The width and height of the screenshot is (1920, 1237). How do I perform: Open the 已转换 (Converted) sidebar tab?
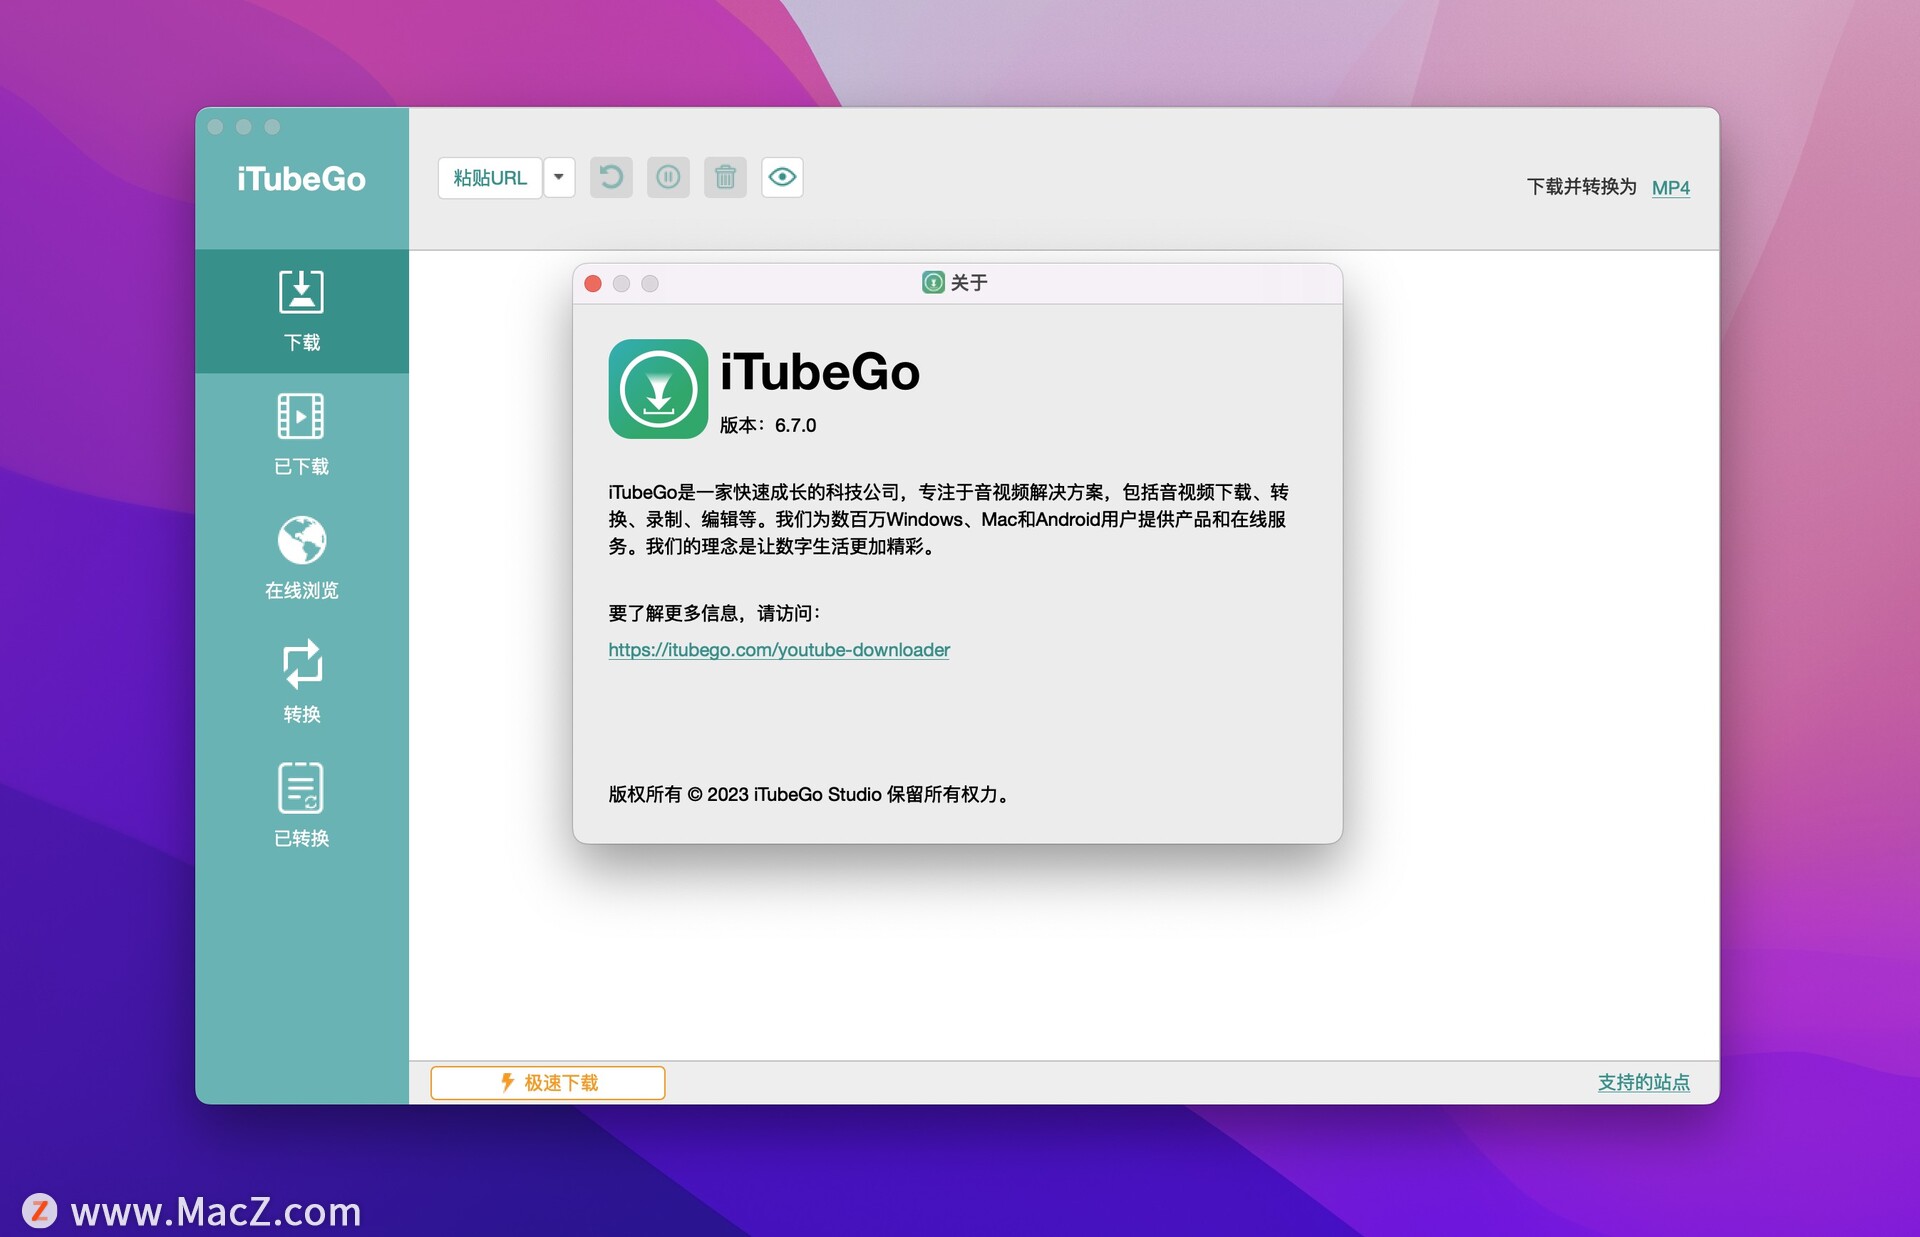(x=301, y=807)
